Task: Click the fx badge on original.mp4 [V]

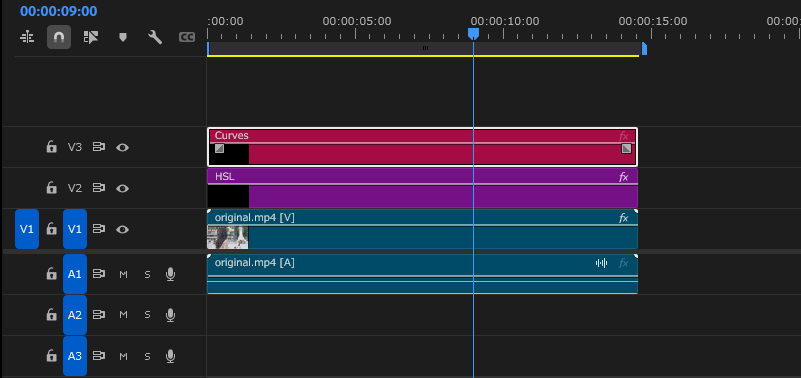Action: pos(623,218)
